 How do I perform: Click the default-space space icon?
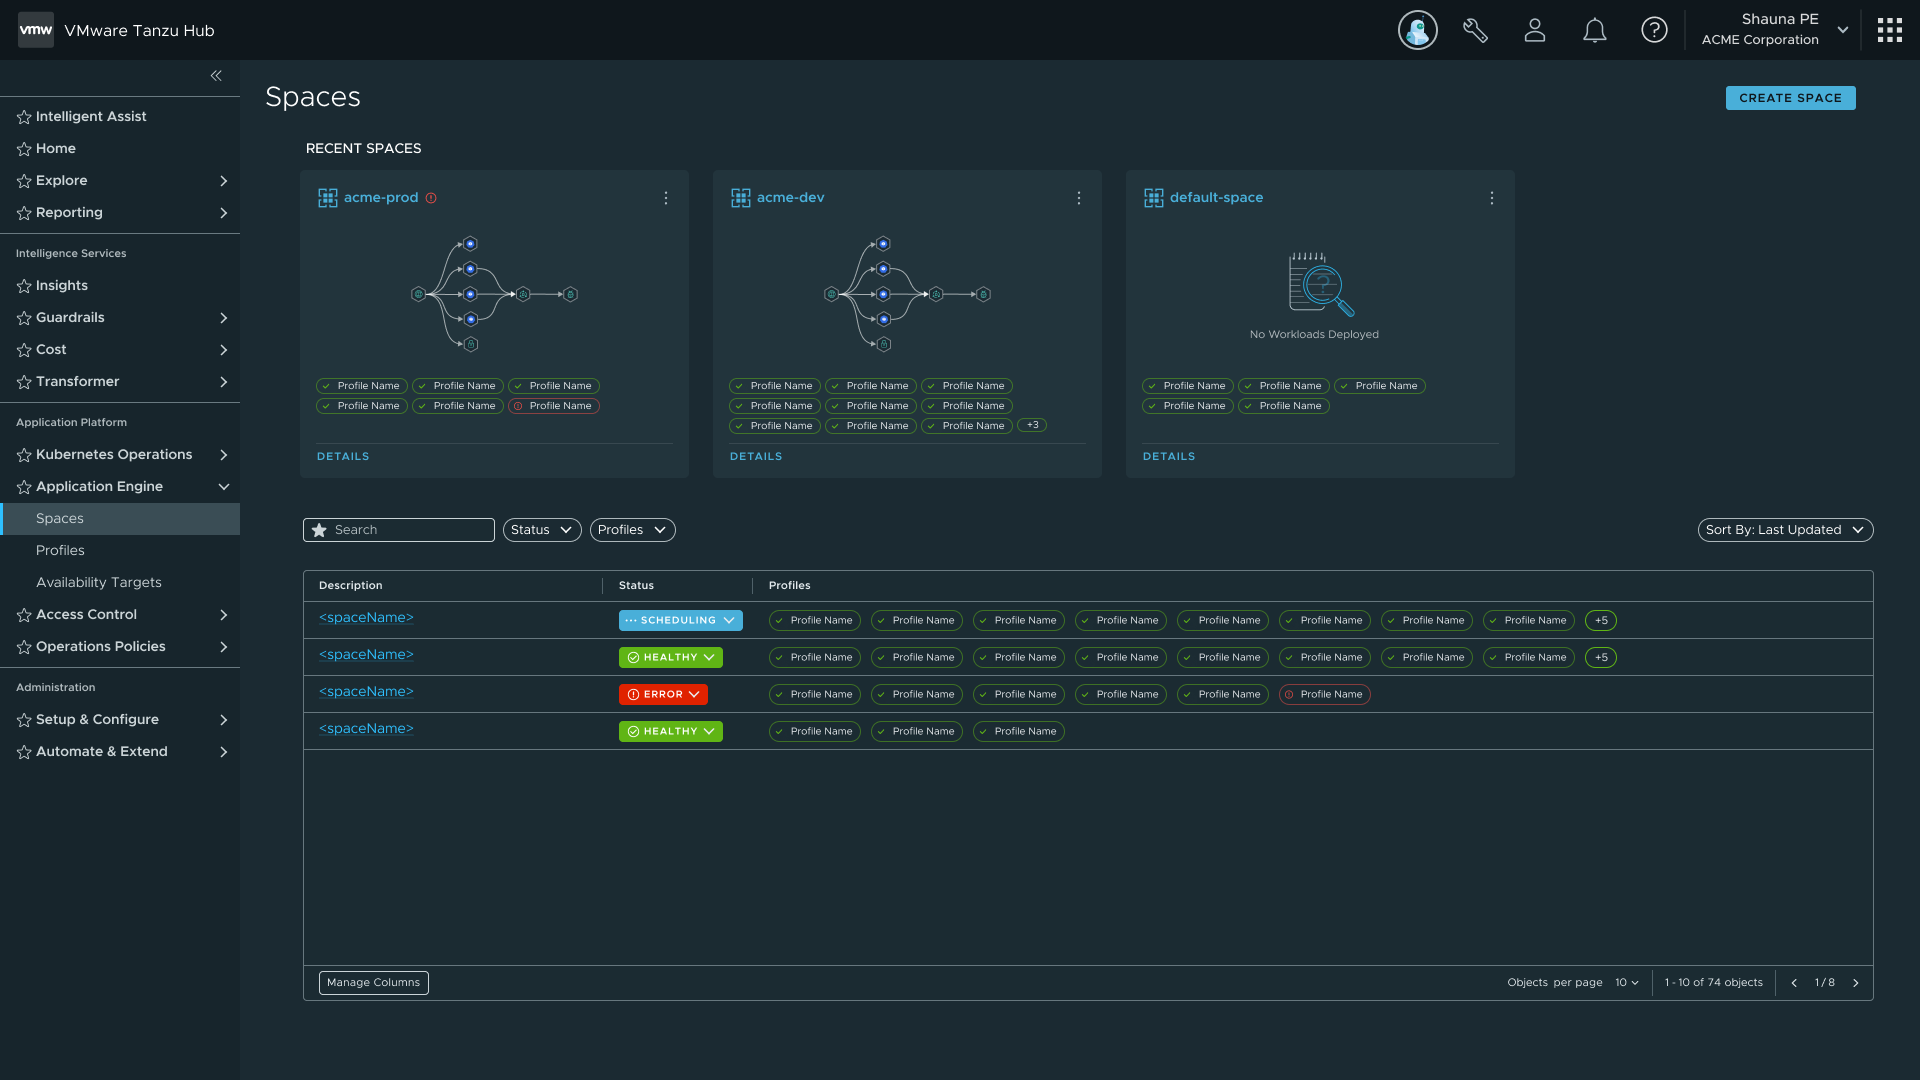[x=1154, y=198]
